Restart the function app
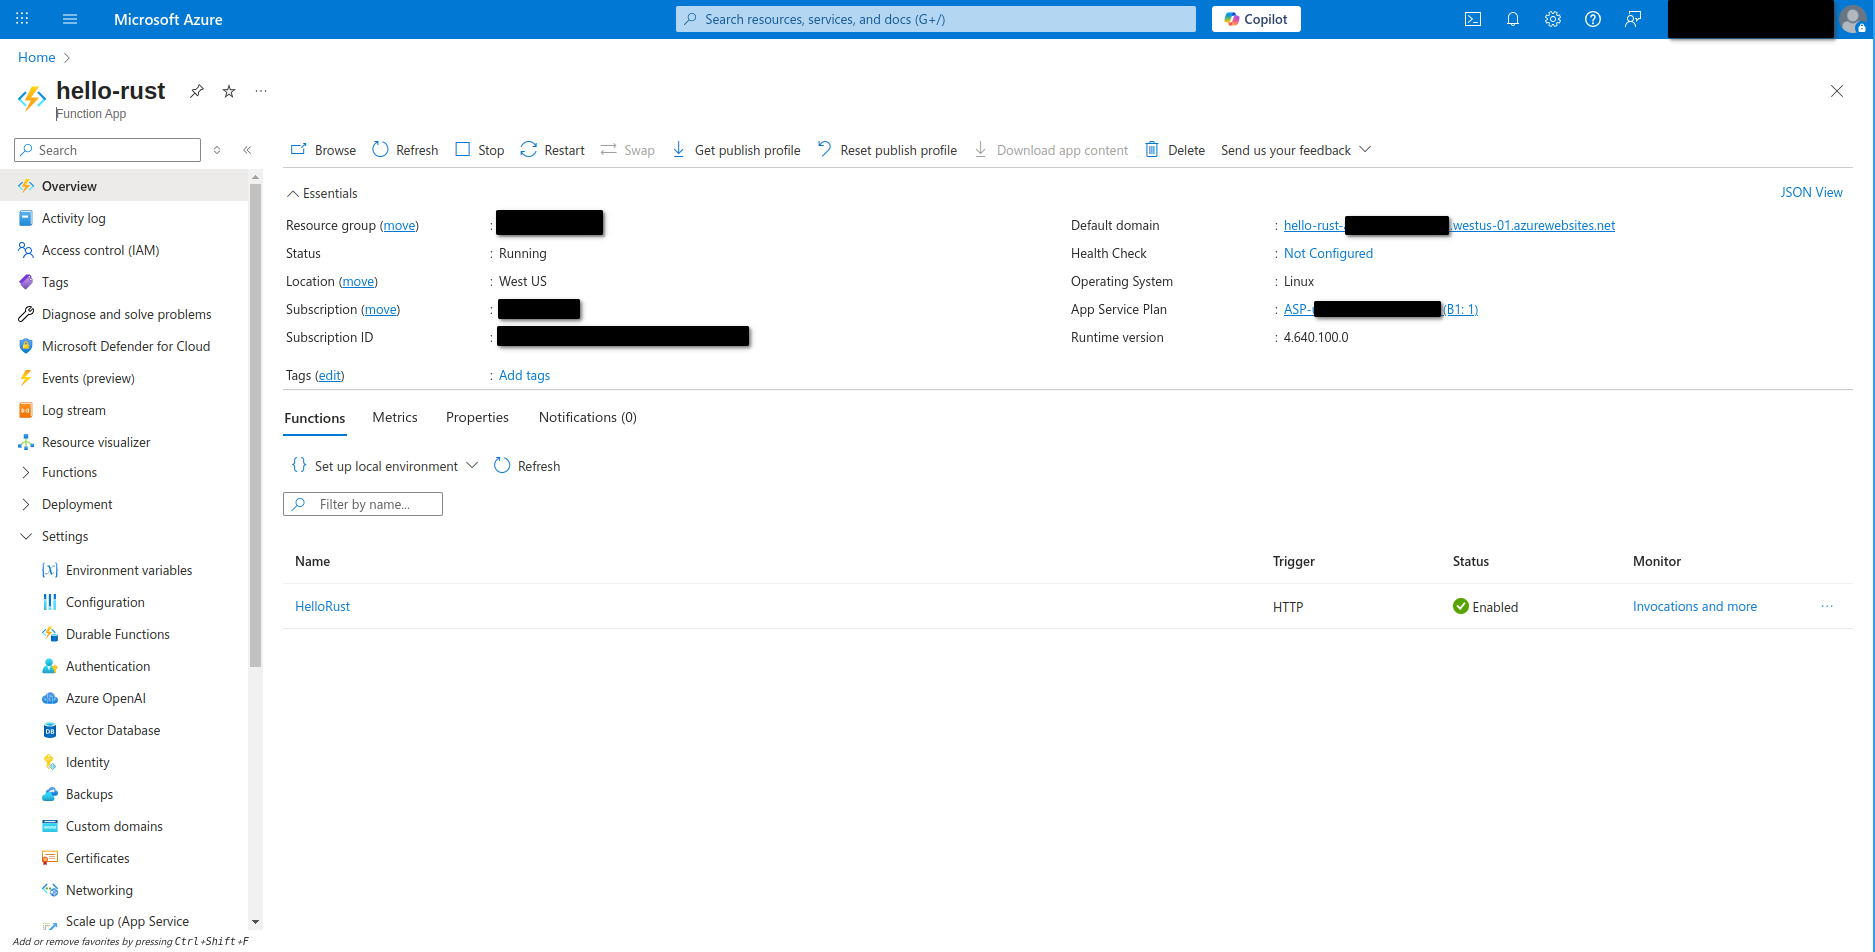 553,150
